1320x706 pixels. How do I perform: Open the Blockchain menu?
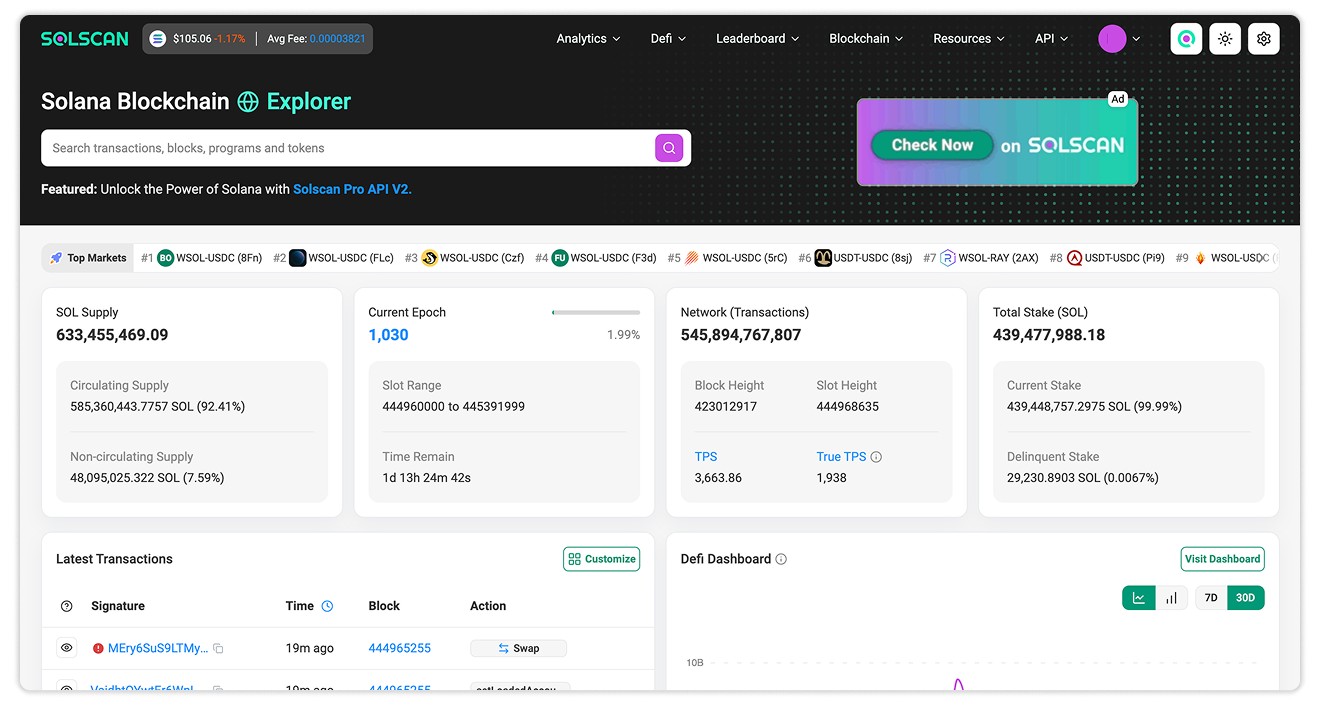tap(866, 39)
